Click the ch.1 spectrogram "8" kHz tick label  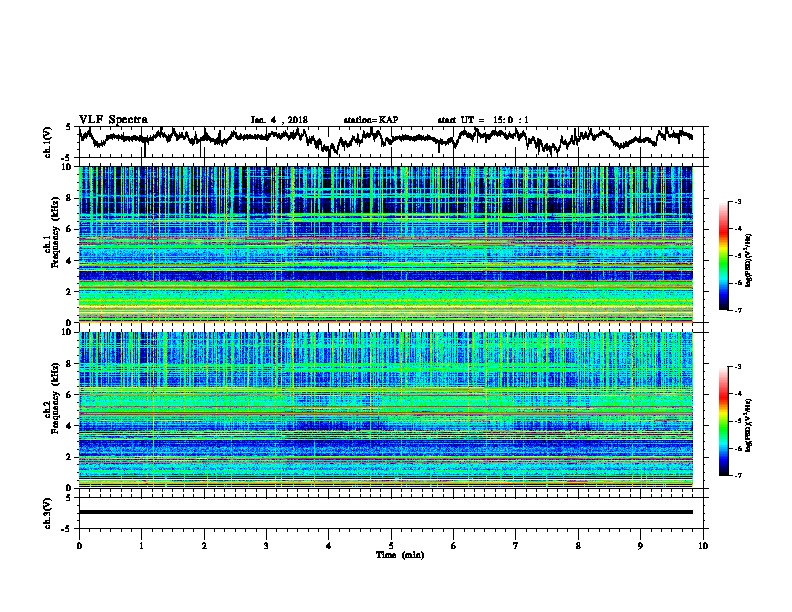tap(70, 198)
